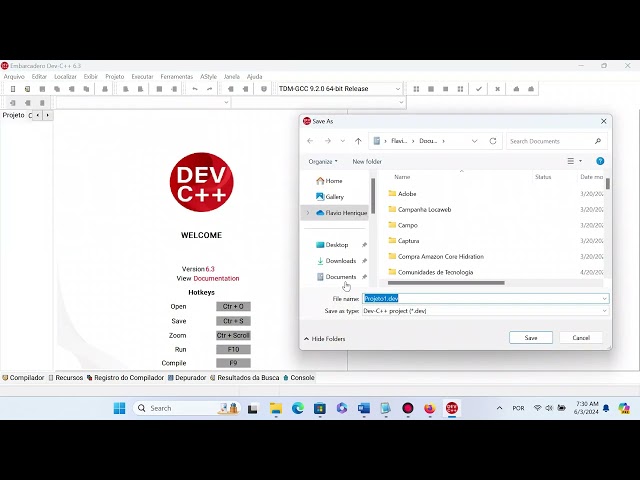Screen dimensions: 640x480
Task: Expand the address bar path dropdown
Action: tap(474, 141)
